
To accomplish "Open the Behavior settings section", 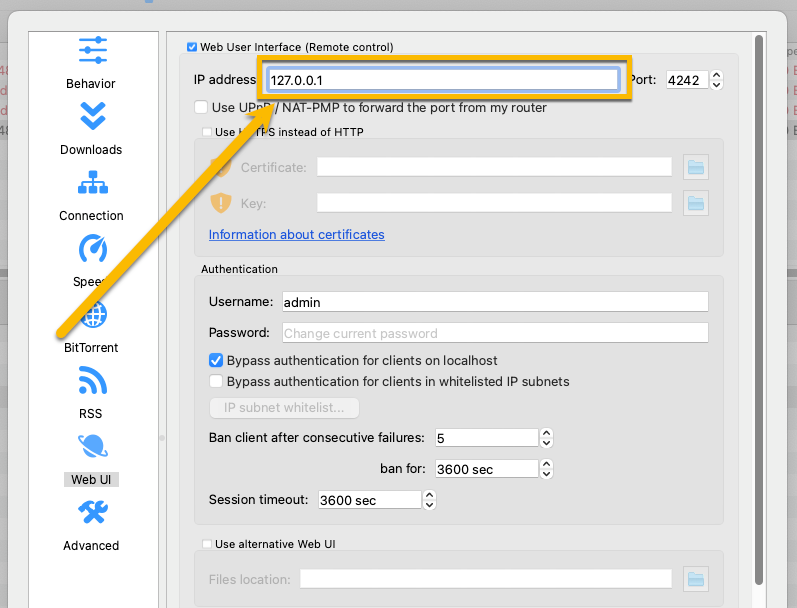I will 92,60.
